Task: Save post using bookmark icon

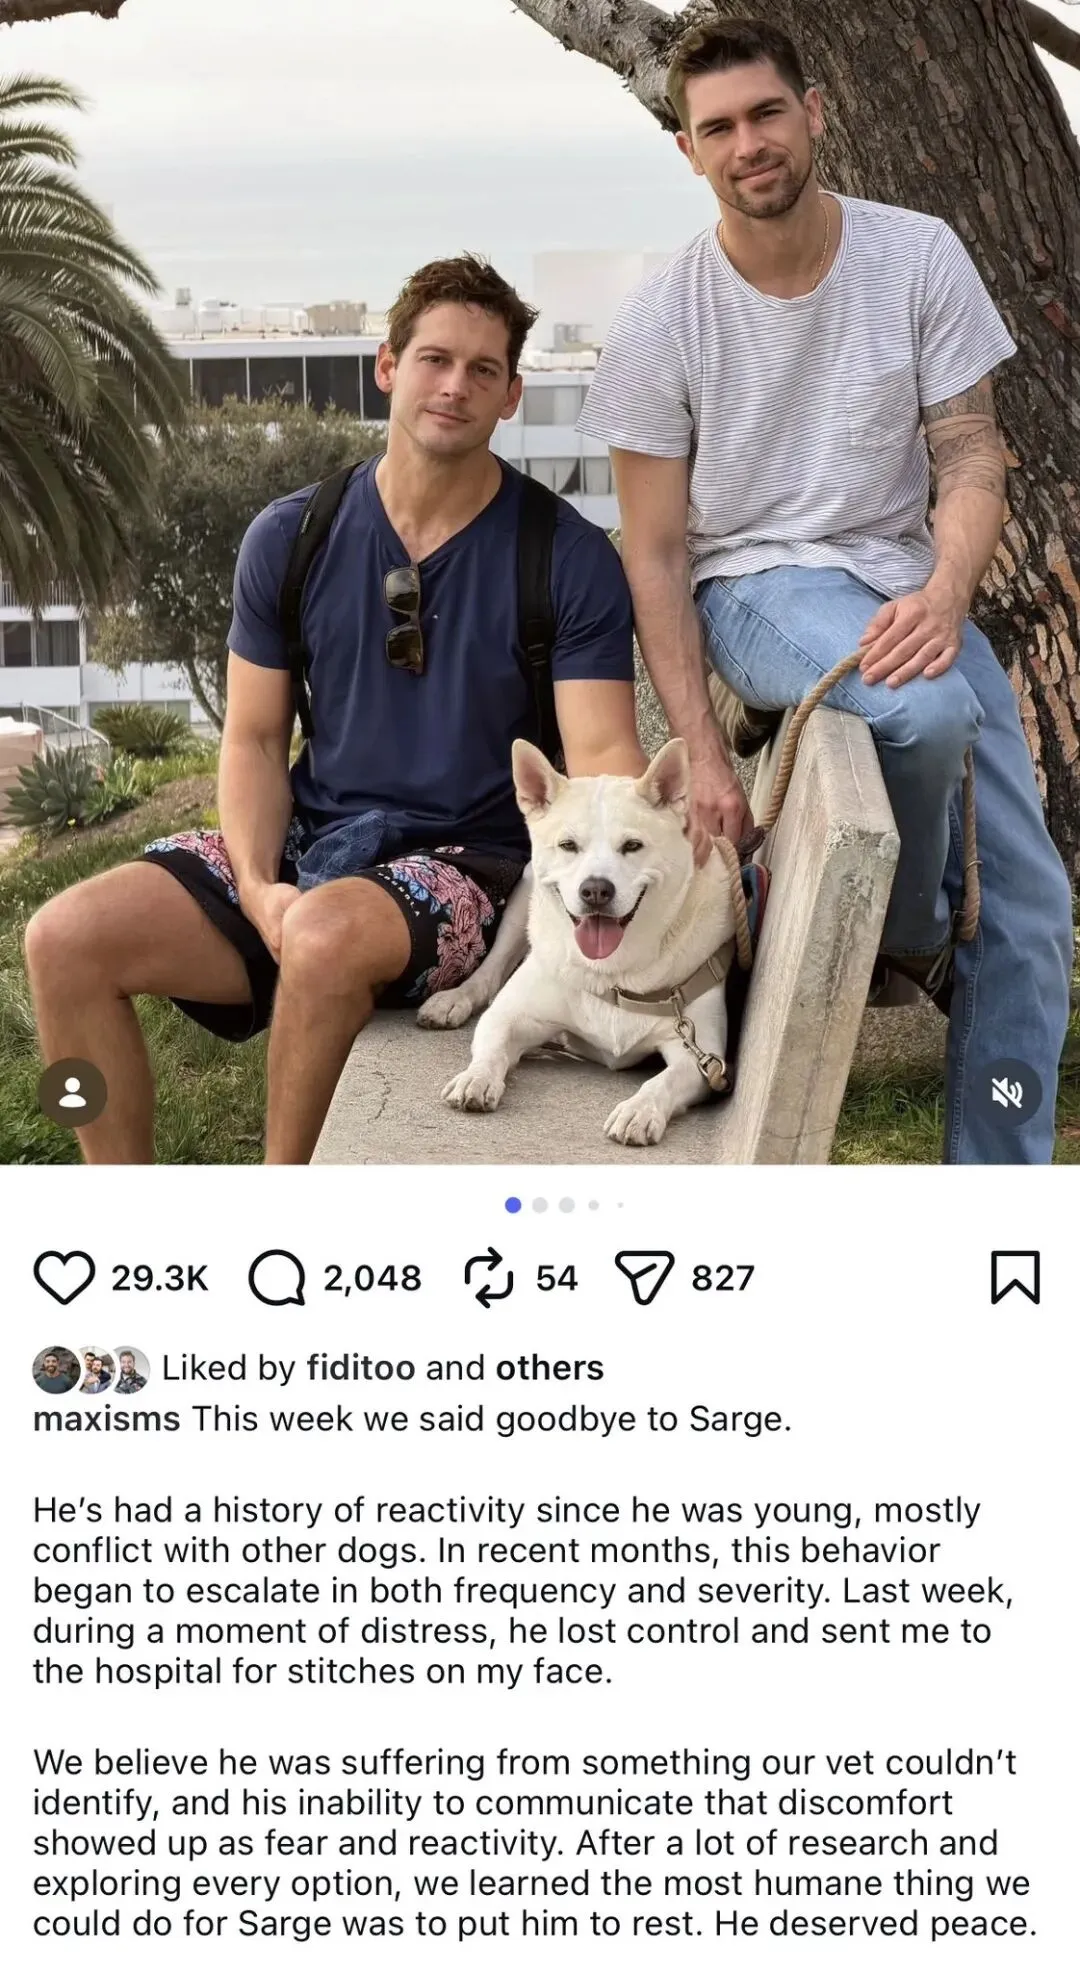Action: click(1015, 1277)
